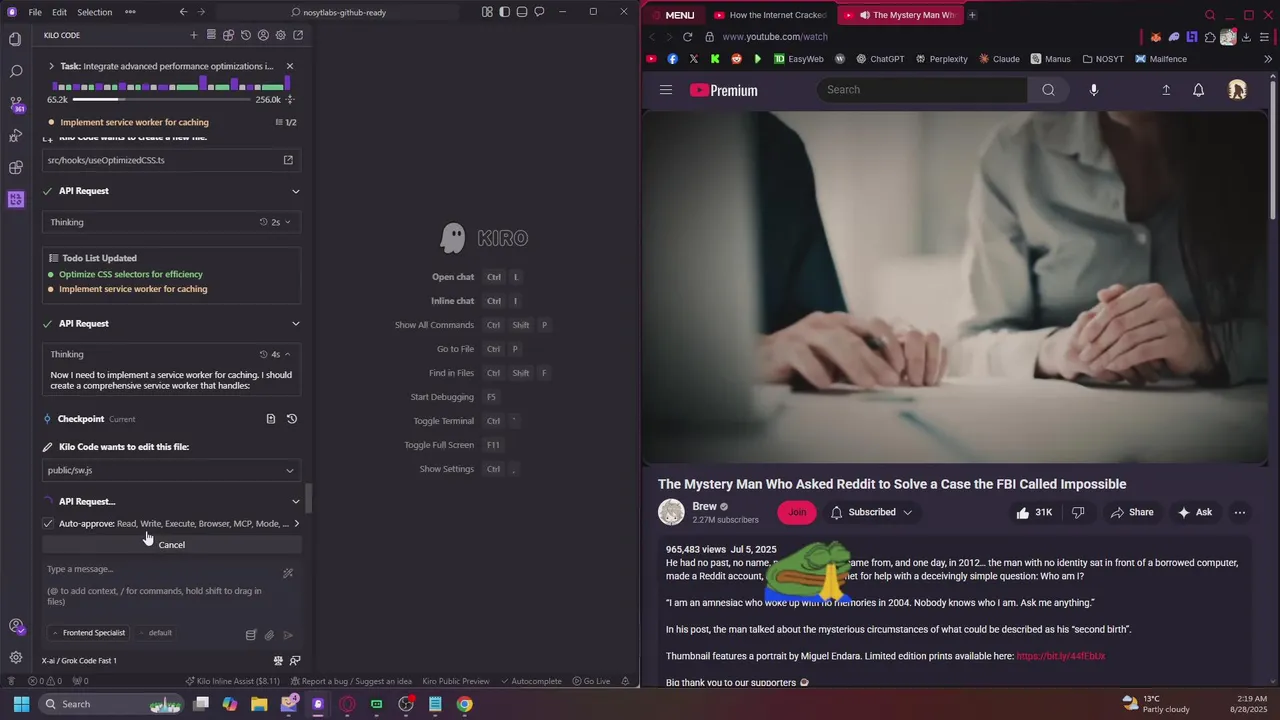Toggle Kiro panel layout button
Screen dimensions: 1280x720
coord(522,12)
